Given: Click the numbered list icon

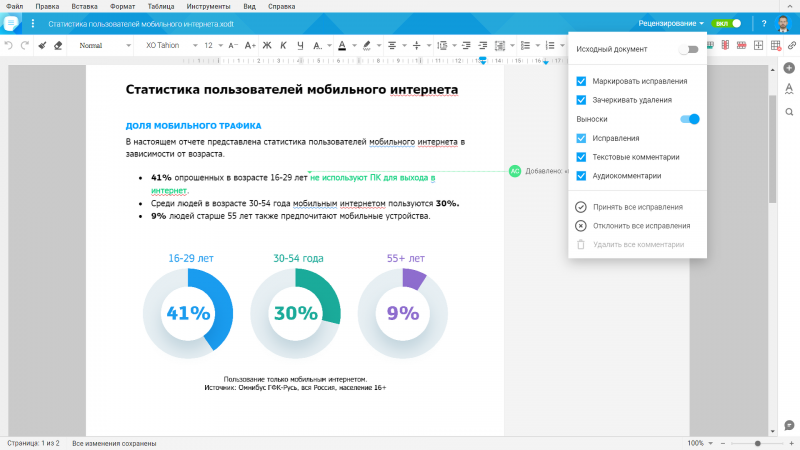Looking at the screenshot, I should 550,45.
